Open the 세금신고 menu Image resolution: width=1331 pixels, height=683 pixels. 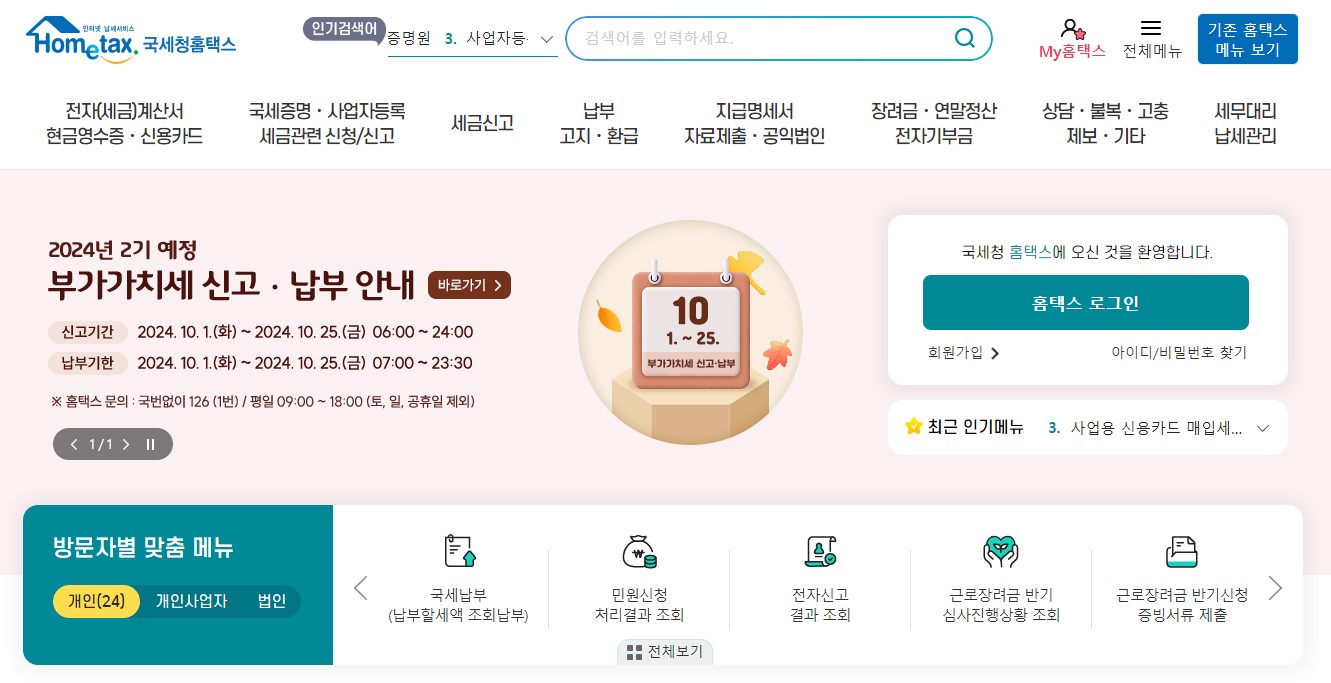482,123
